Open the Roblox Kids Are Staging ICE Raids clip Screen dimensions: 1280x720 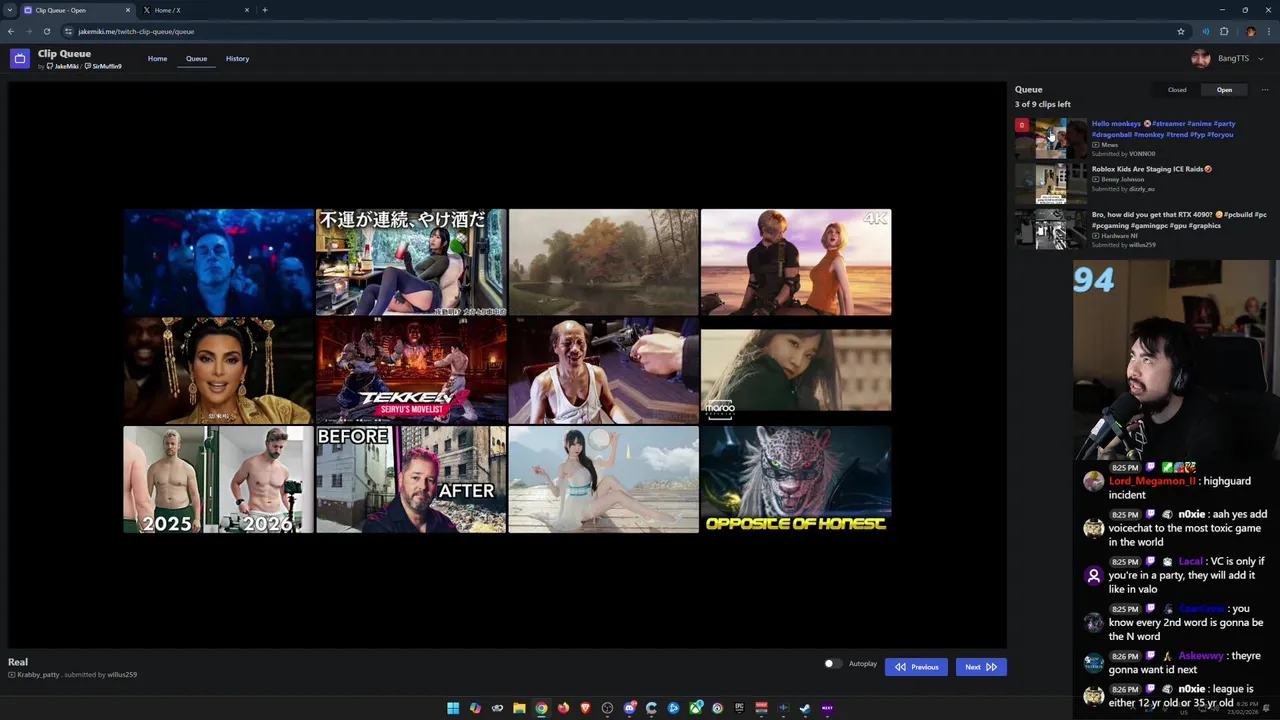[x=1152, y=169]
